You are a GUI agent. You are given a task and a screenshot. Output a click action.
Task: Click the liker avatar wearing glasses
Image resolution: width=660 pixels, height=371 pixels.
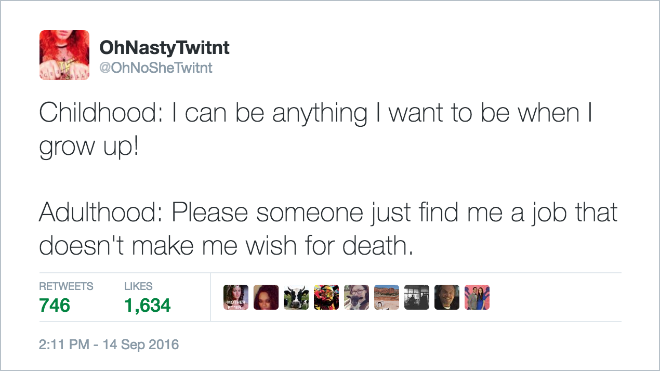point(357,297)
